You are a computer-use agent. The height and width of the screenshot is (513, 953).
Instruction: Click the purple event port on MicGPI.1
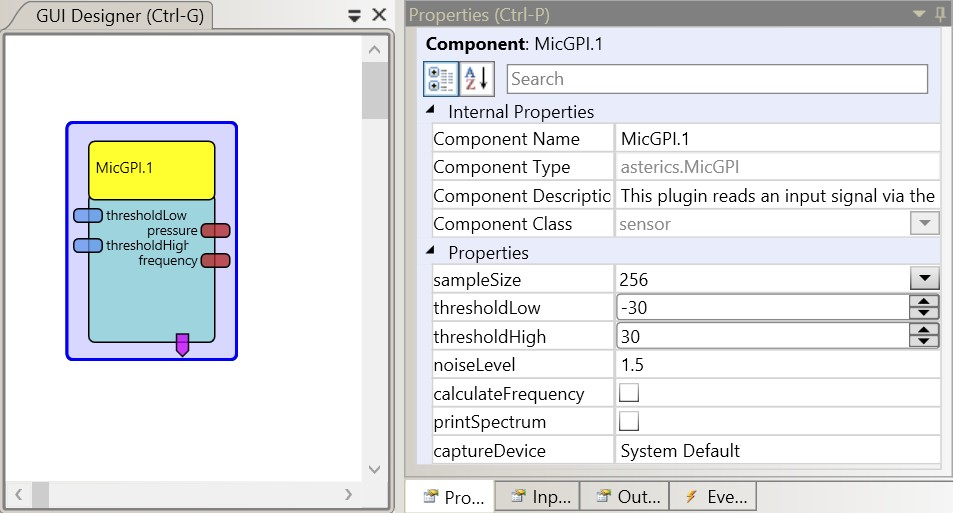(x=182, y=345)
